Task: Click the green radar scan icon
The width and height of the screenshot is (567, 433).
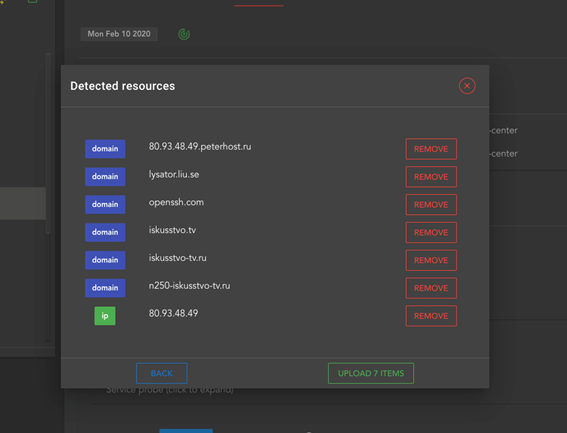Action: (x=184, y=34)
